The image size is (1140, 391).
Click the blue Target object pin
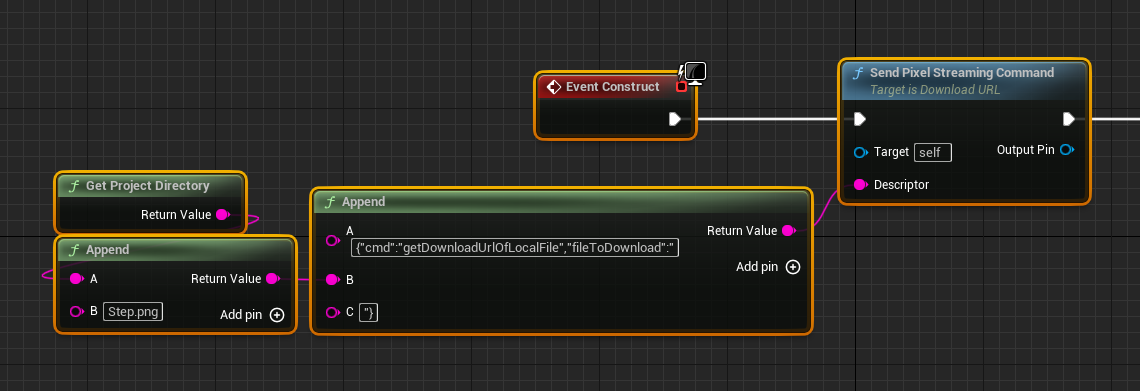click(x=862, y=152)
